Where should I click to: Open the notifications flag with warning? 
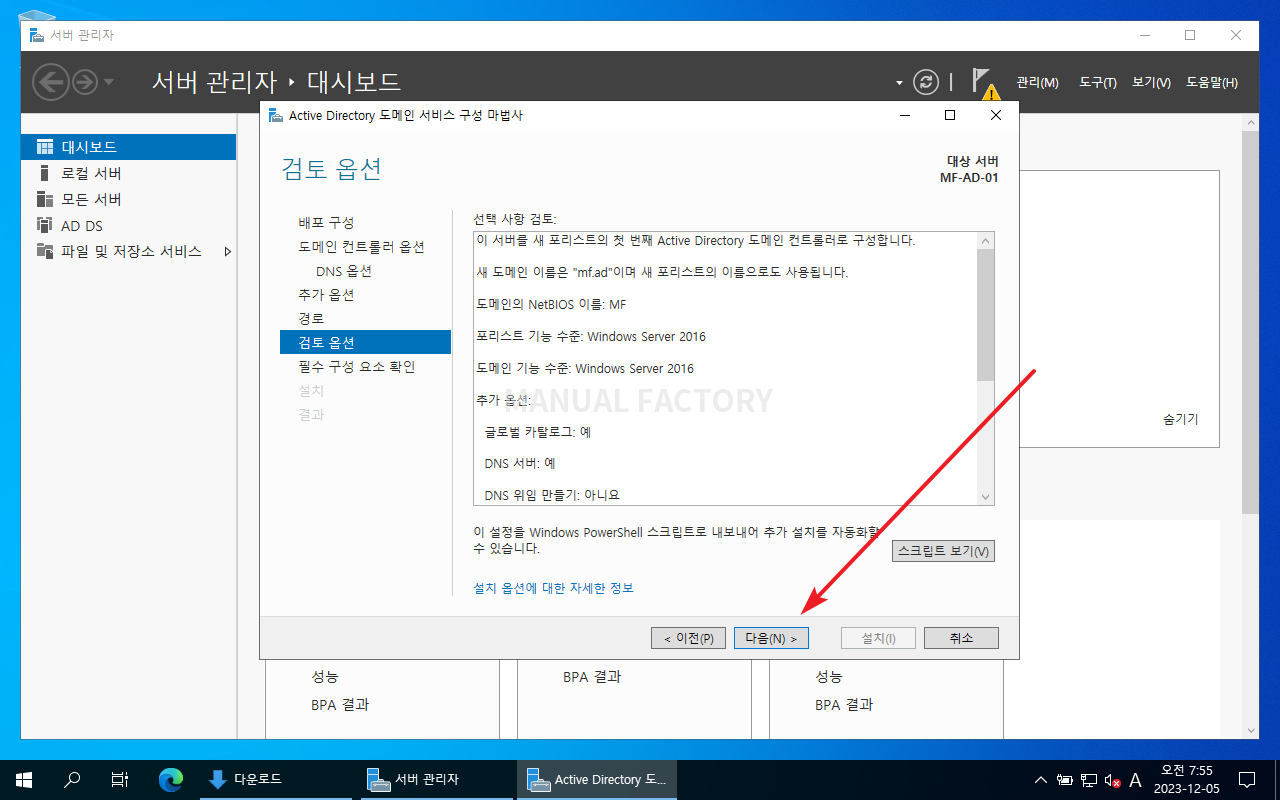click(x=984, y=83)
